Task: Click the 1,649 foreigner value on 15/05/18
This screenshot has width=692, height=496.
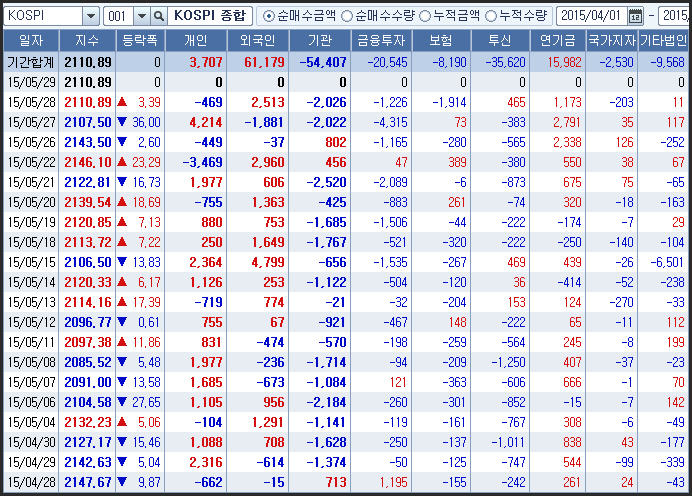Action: tap(268, 242)
